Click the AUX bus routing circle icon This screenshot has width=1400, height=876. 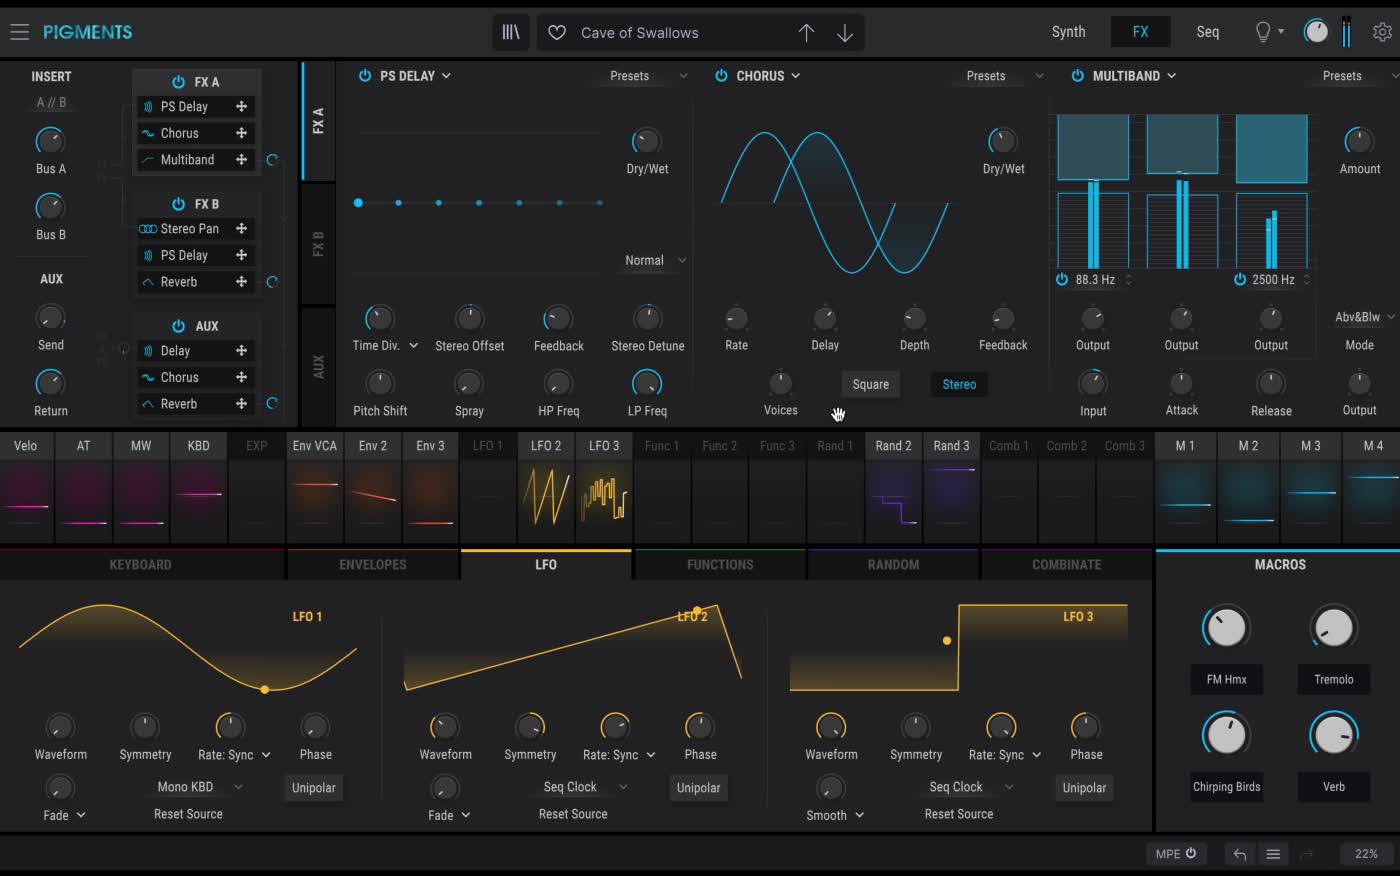point(272,404)
